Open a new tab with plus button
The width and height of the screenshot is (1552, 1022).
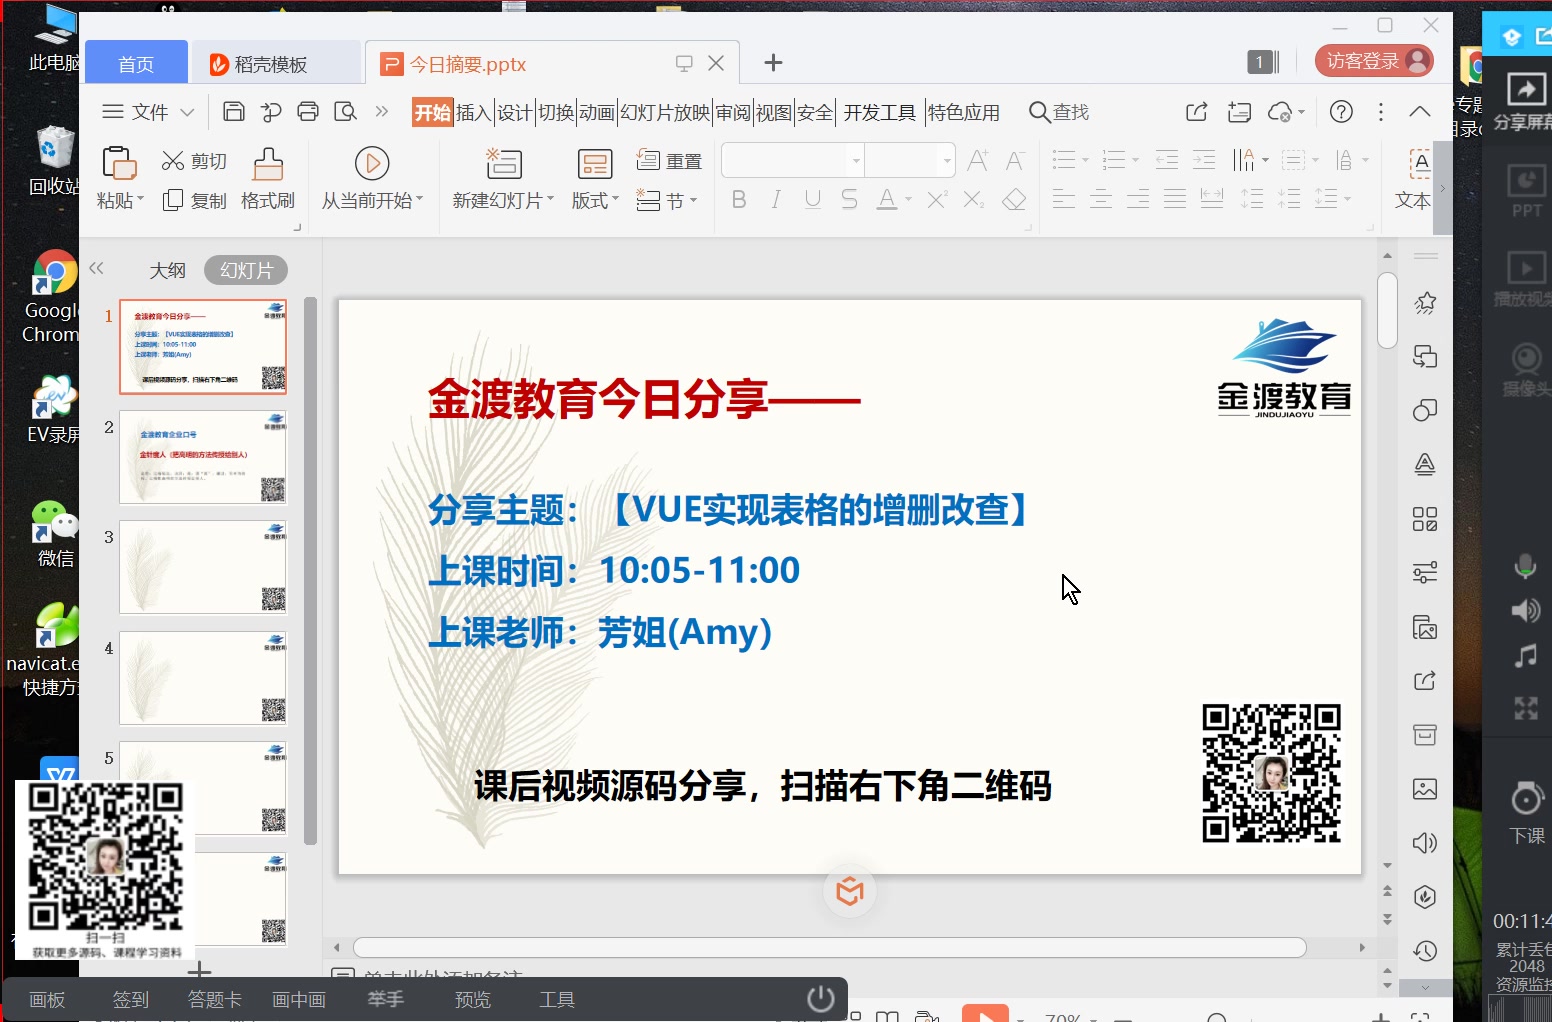click(773, 63)
